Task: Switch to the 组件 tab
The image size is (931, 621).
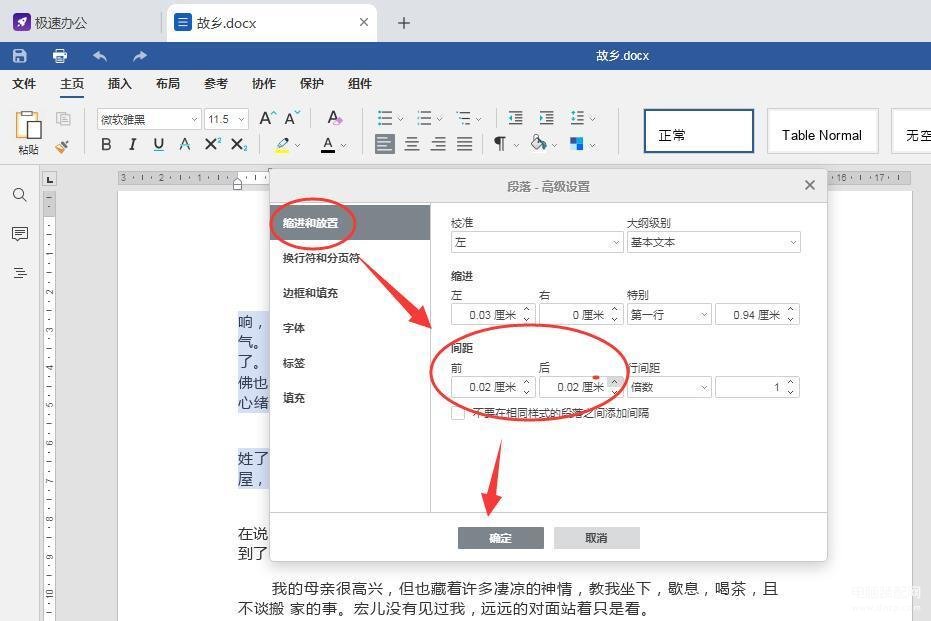Action: click(360, 84)
